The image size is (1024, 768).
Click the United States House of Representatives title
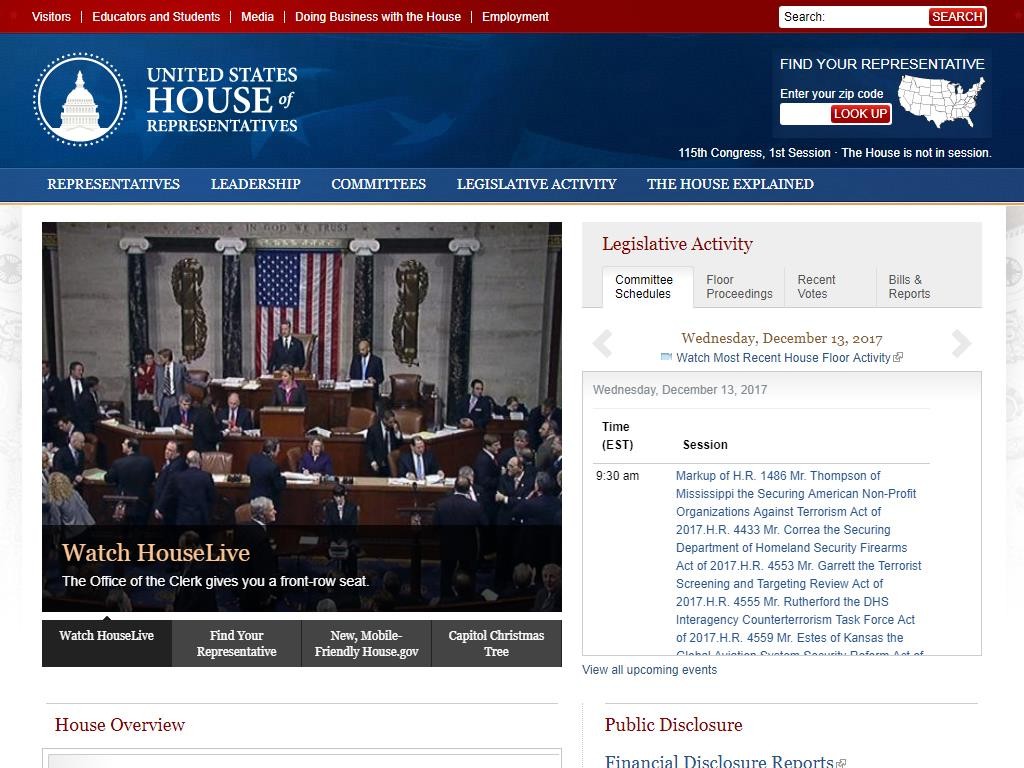tap(222, 99)
